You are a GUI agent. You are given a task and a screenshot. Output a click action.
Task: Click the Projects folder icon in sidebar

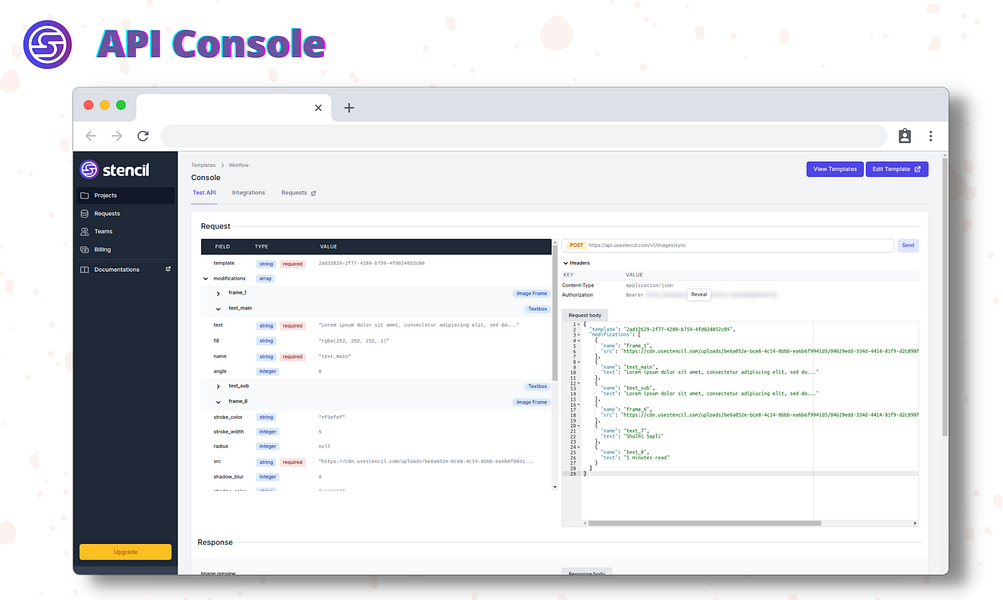84,196
